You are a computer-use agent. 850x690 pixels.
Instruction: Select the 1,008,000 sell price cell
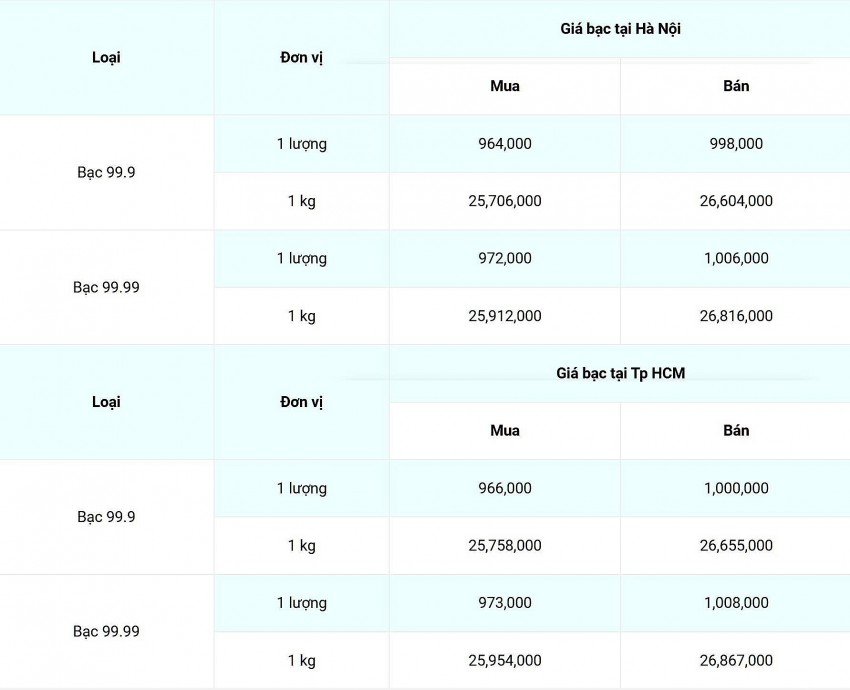736,603
